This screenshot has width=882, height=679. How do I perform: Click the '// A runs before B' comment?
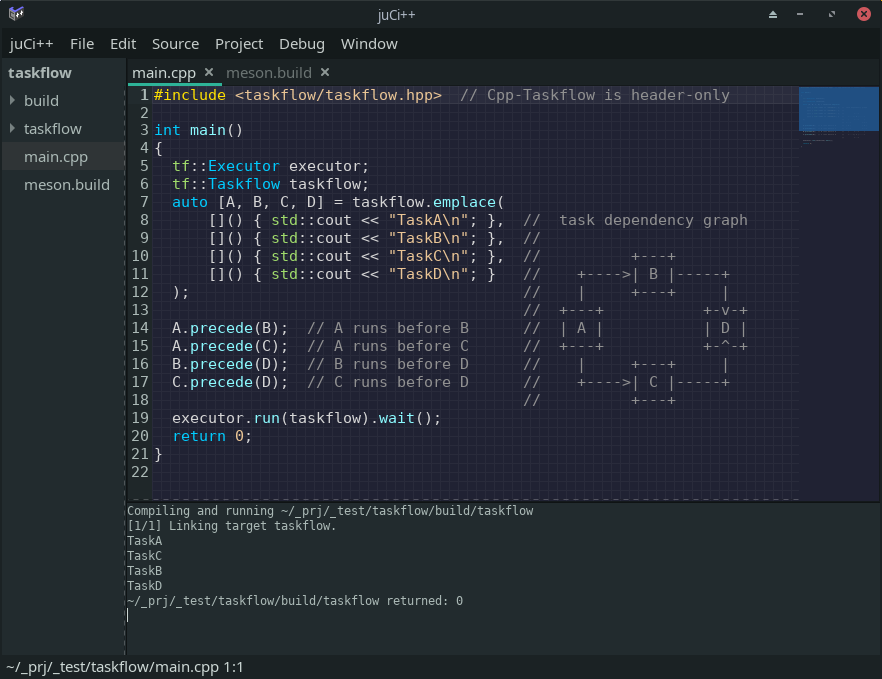[388, 328]
